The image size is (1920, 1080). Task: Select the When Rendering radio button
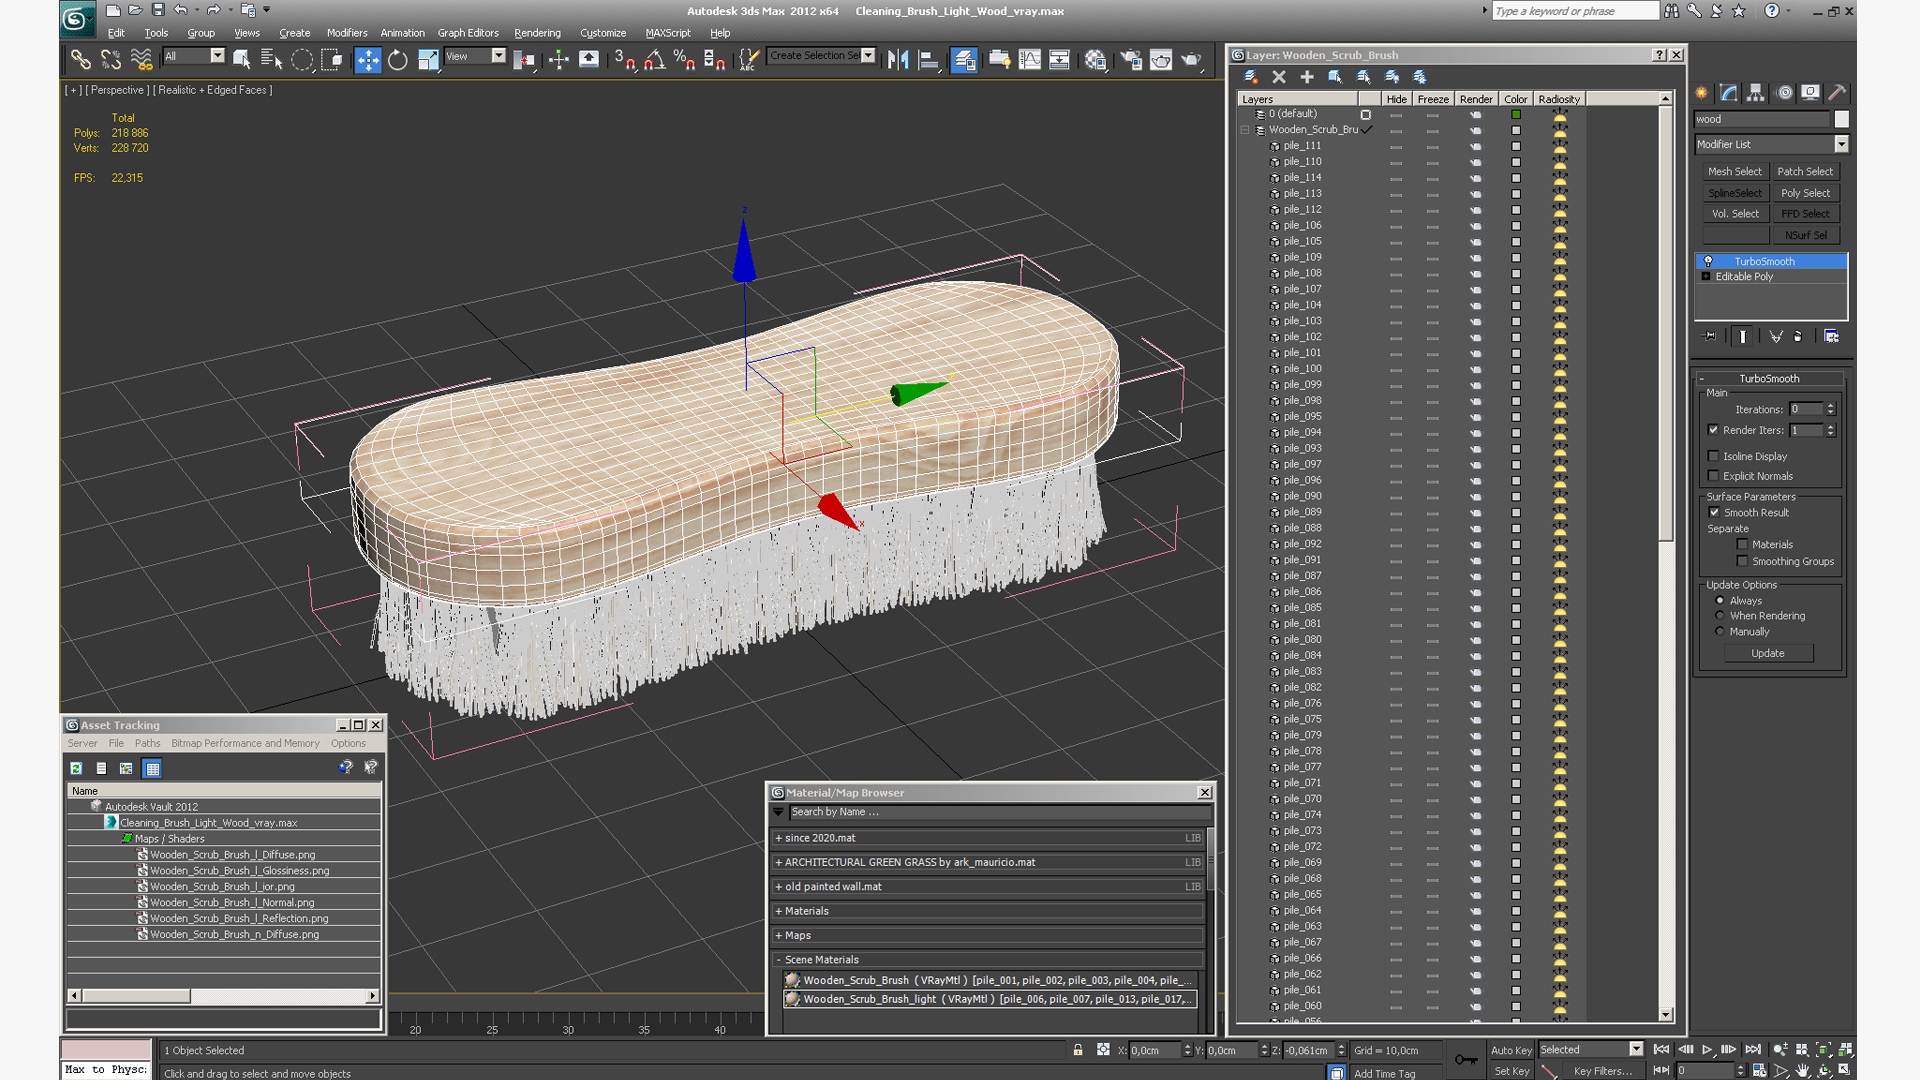click(1720, 616)
